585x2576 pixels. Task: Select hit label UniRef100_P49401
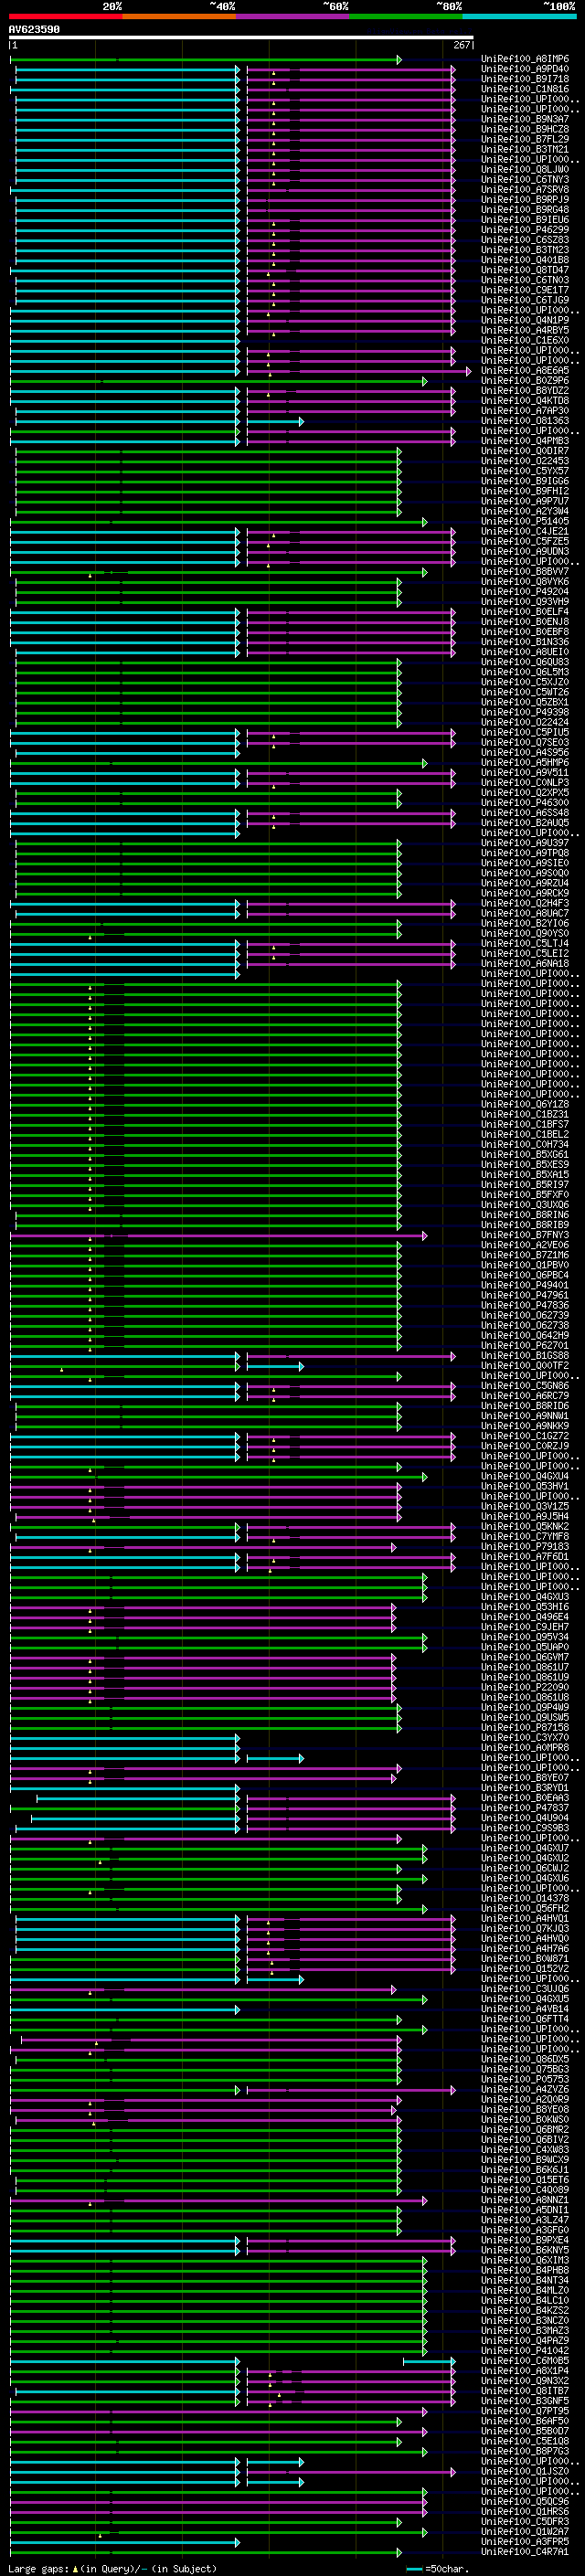coord(525,1285)
